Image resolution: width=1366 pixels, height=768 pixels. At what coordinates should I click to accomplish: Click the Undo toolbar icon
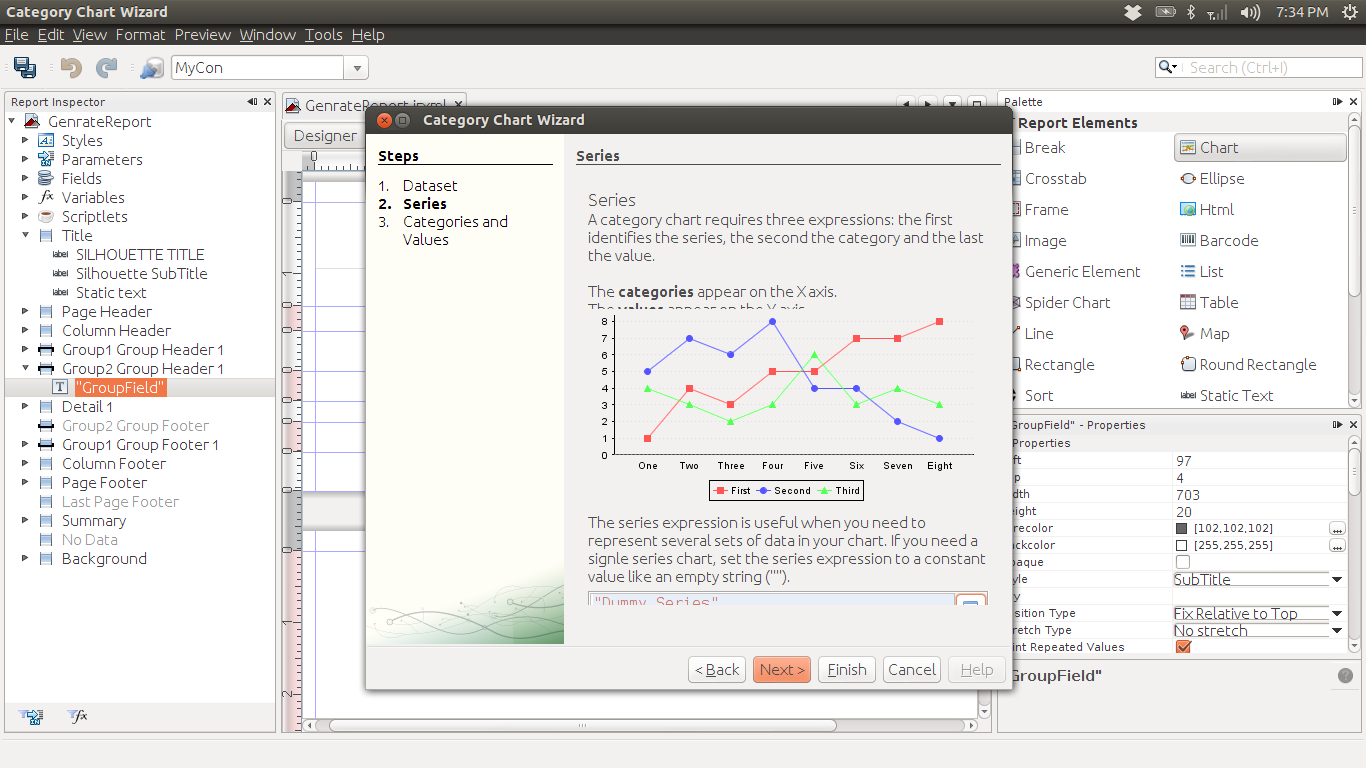68,67
